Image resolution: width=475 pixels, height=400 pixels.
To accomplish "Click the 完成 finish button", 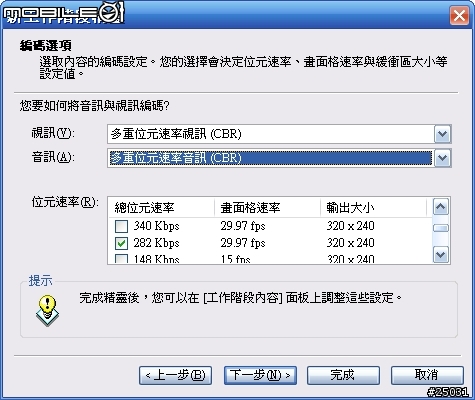I will [x=343, y=375].
